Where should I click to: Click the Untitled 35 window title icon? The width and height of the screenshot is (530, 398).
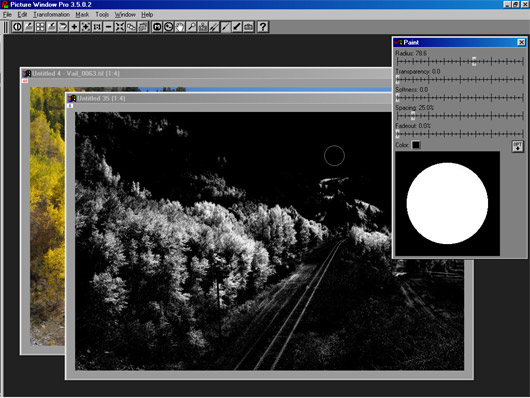(72, 98)
